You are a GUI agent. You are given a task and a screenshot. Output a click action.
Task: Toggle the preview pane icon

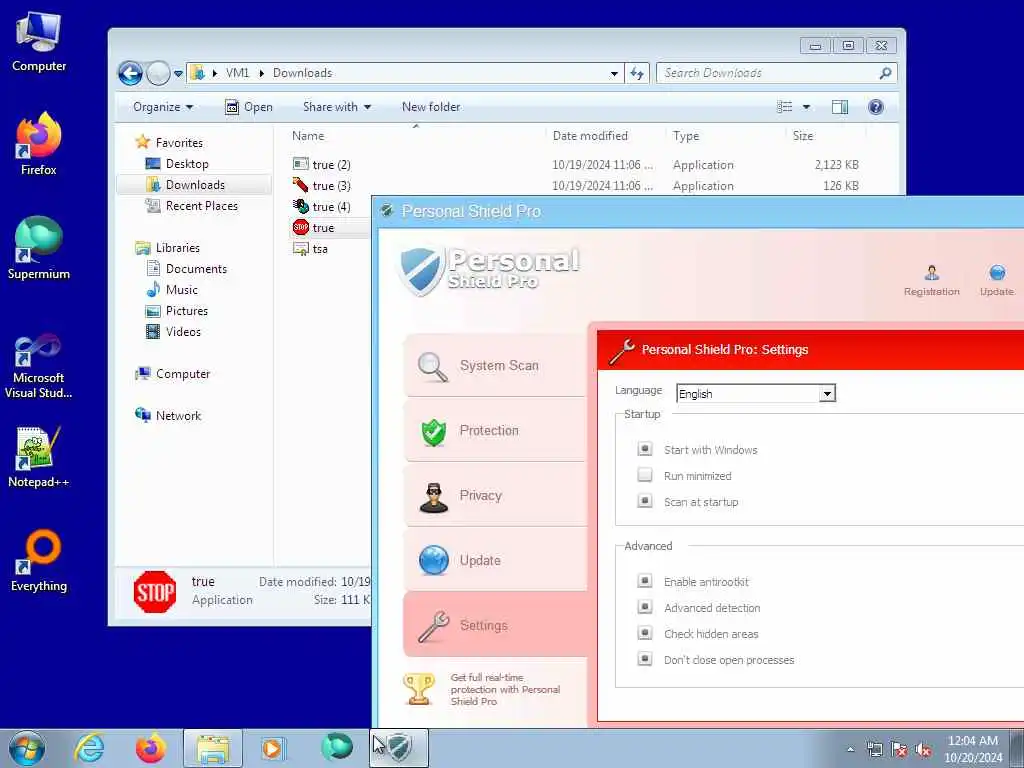point(840,107)
